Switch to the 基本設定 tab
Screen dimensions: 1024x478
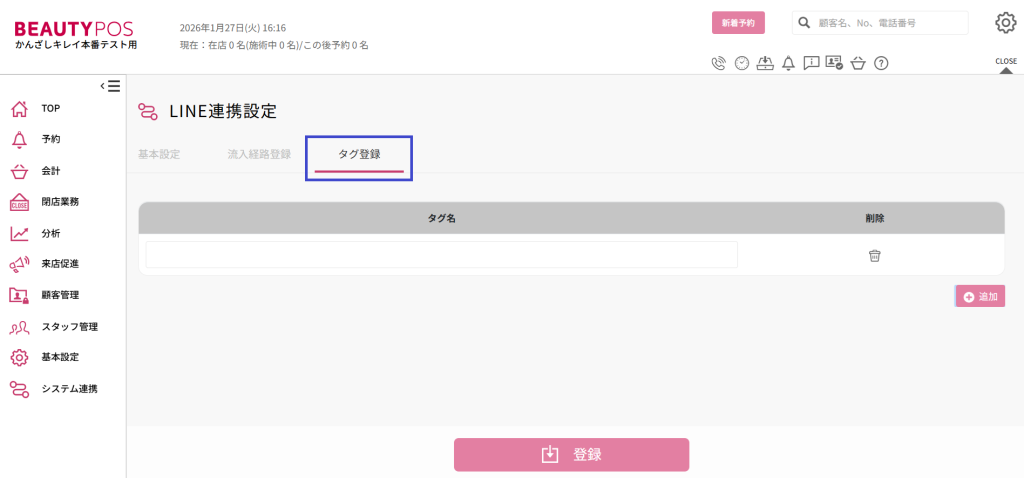[159, 154]
